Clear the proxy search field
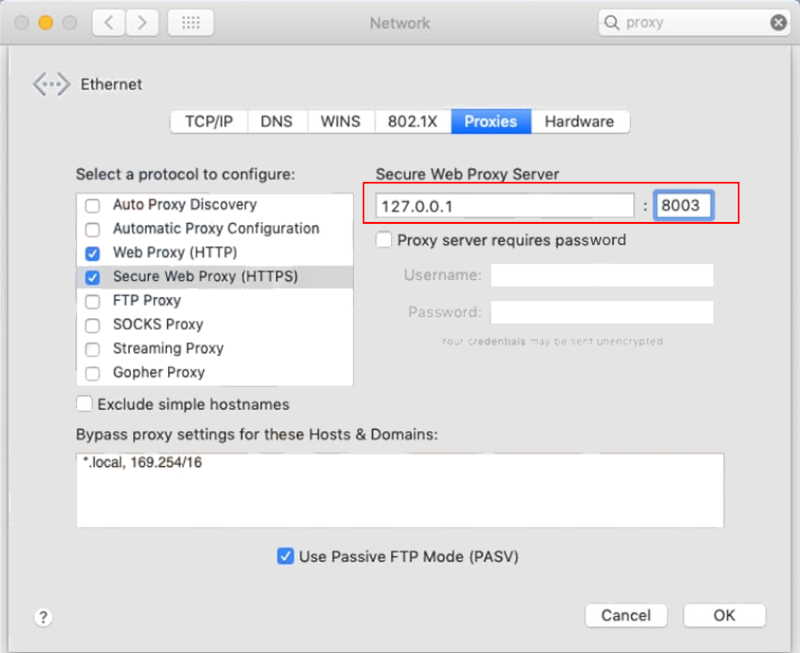 778,22
